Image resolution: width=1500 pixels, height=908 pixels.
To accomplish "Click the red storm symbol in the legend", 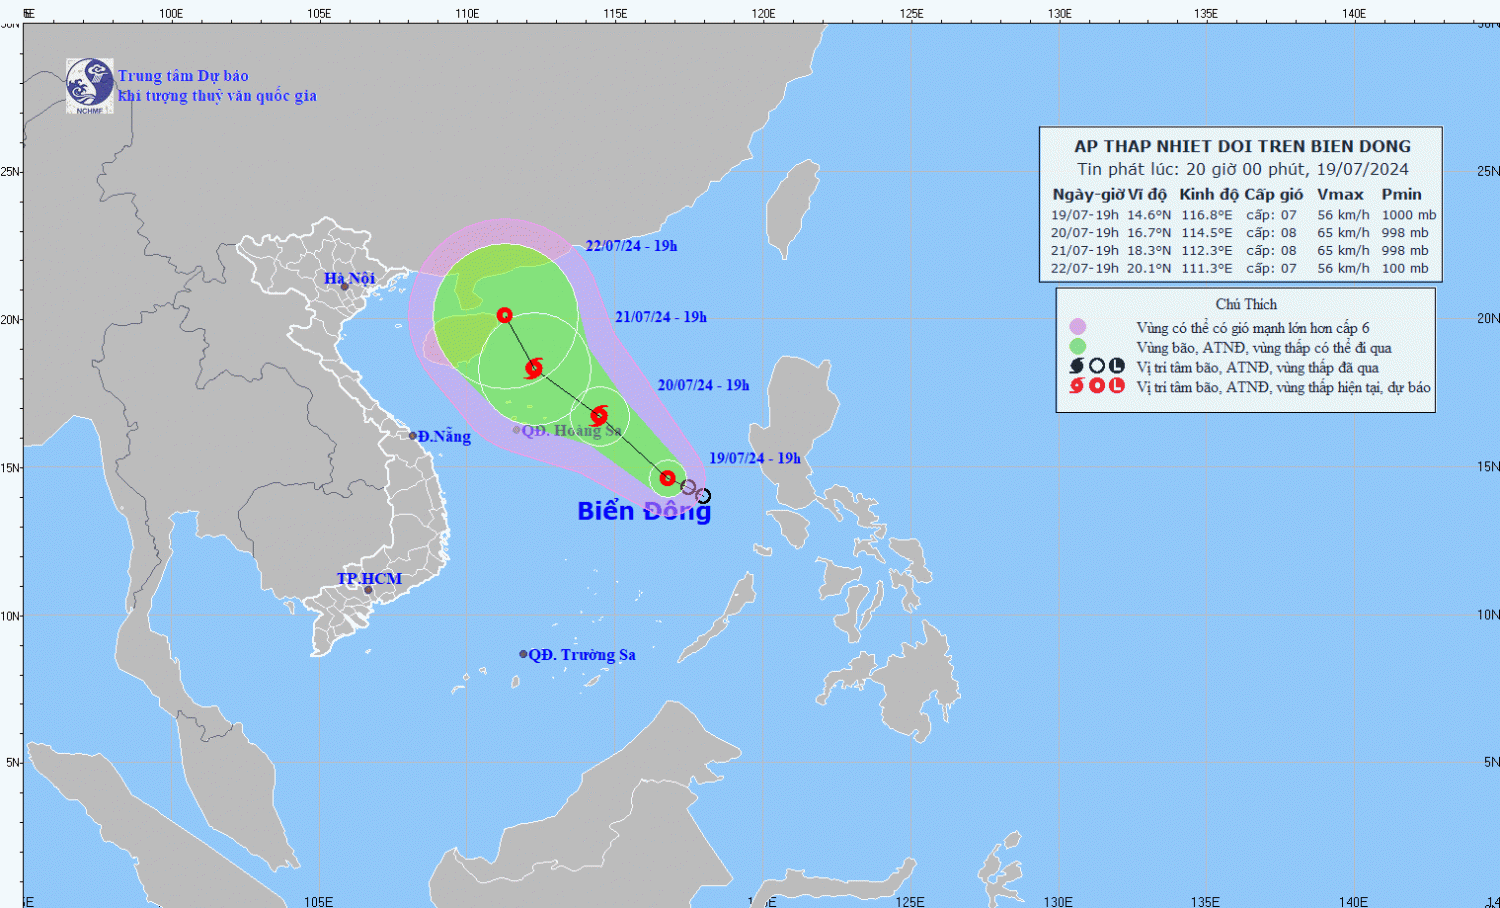I will click(x=1077, y=386).
